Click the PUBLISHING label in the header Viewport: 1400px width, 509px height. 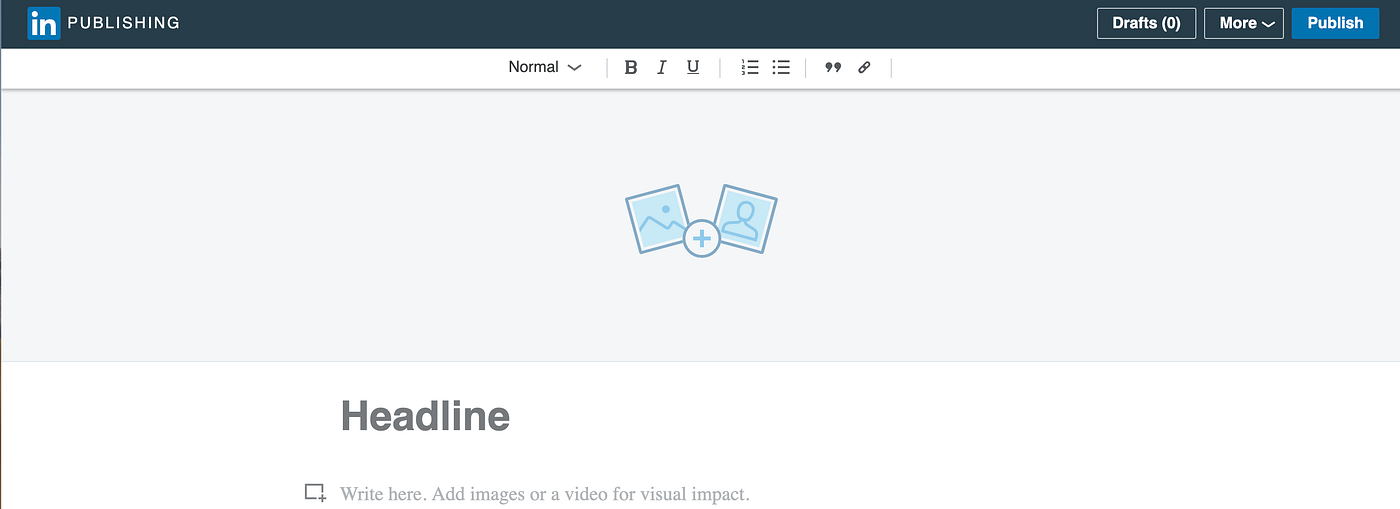tap(123, 23)
